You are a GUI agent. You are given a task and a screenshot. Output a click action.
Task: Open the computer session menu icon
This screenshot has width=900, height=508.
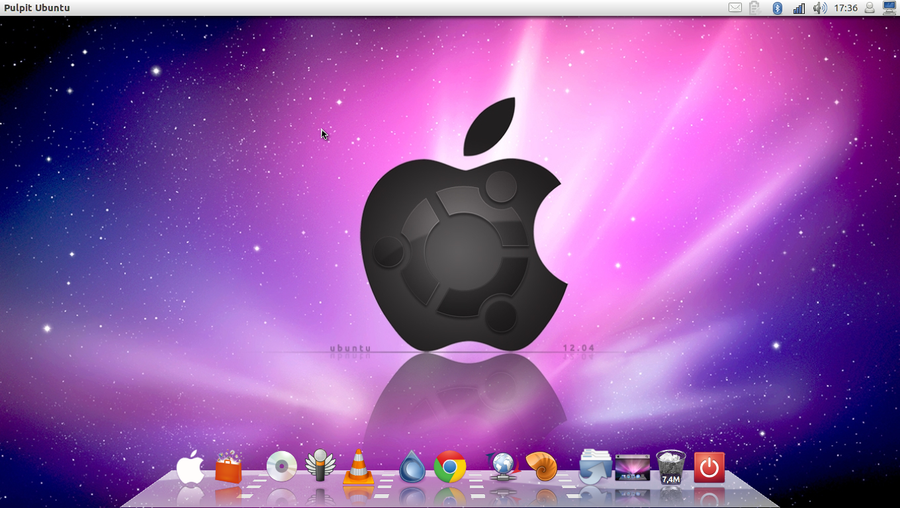889,7
